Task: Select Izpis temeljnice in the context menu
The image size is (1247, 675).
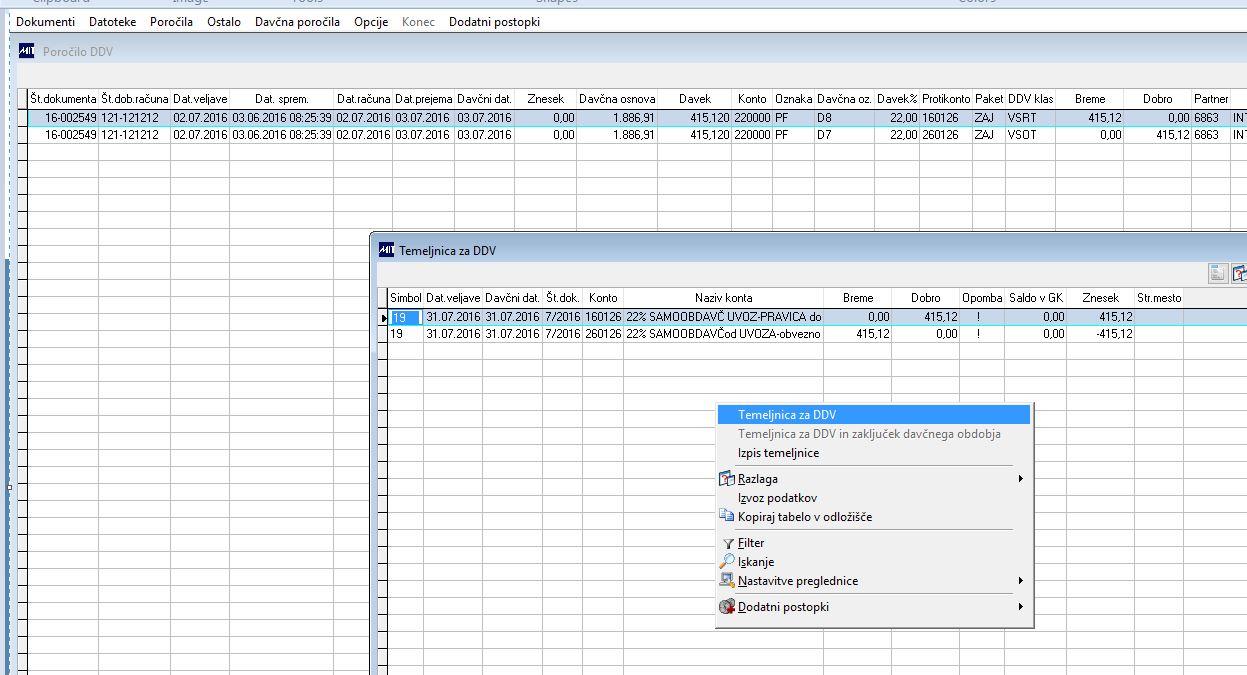Action: click(x=874, y=453)
